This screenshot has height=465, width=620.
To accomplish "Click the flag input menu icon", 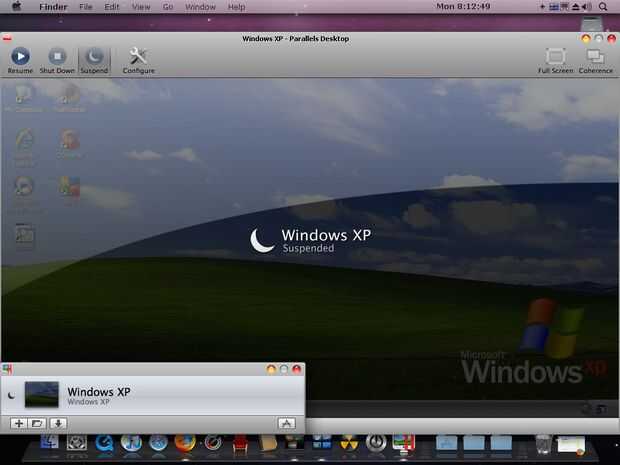I will [554, 7].
